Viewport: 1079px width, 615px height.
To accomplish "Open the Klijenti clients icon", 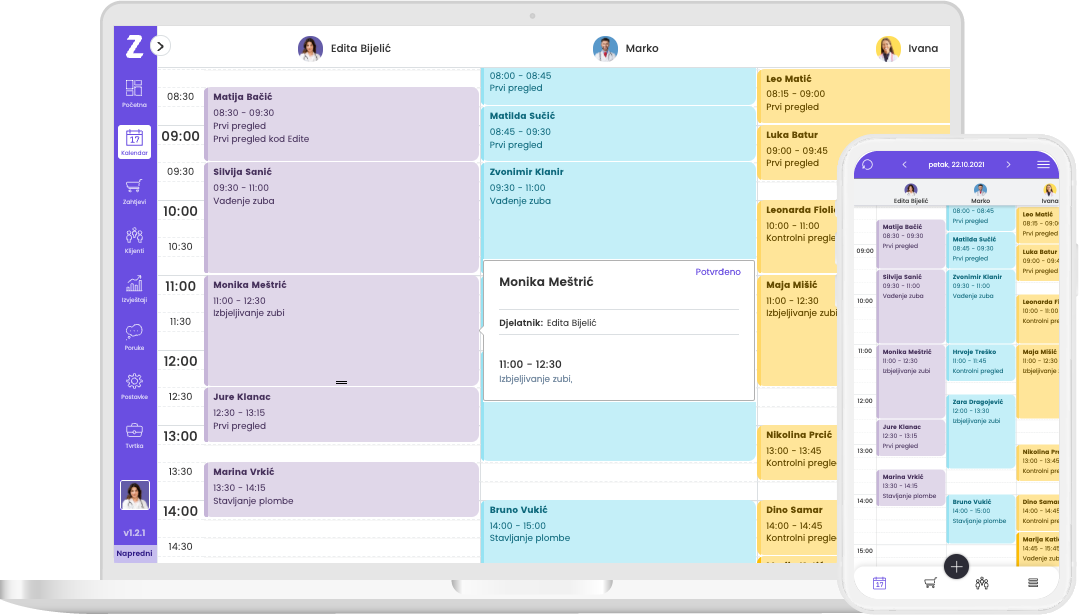I will (x=135, y=240).
